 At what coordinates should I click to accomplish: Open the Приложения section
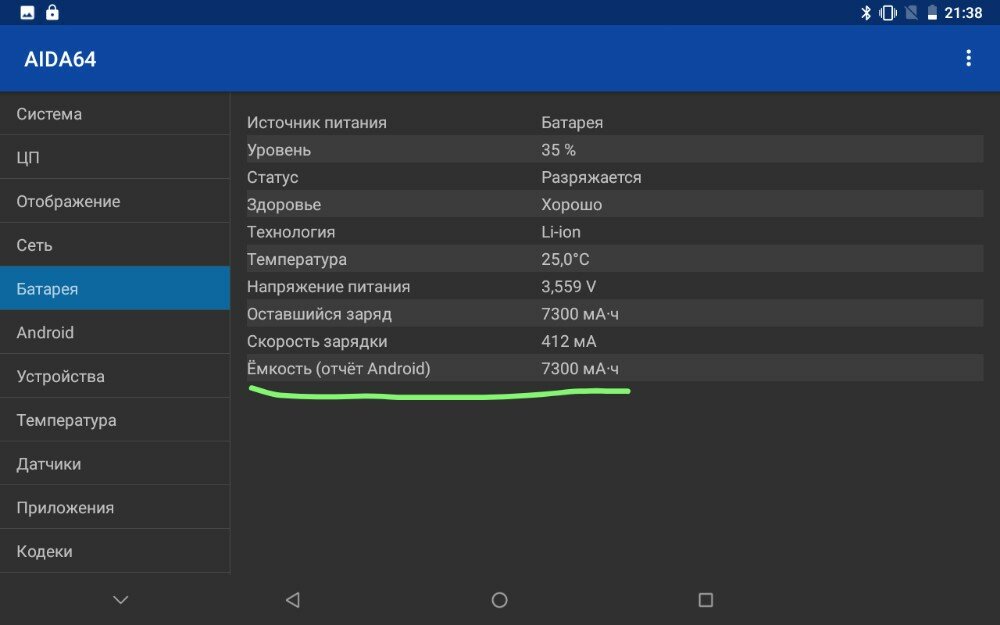[115, 507]
